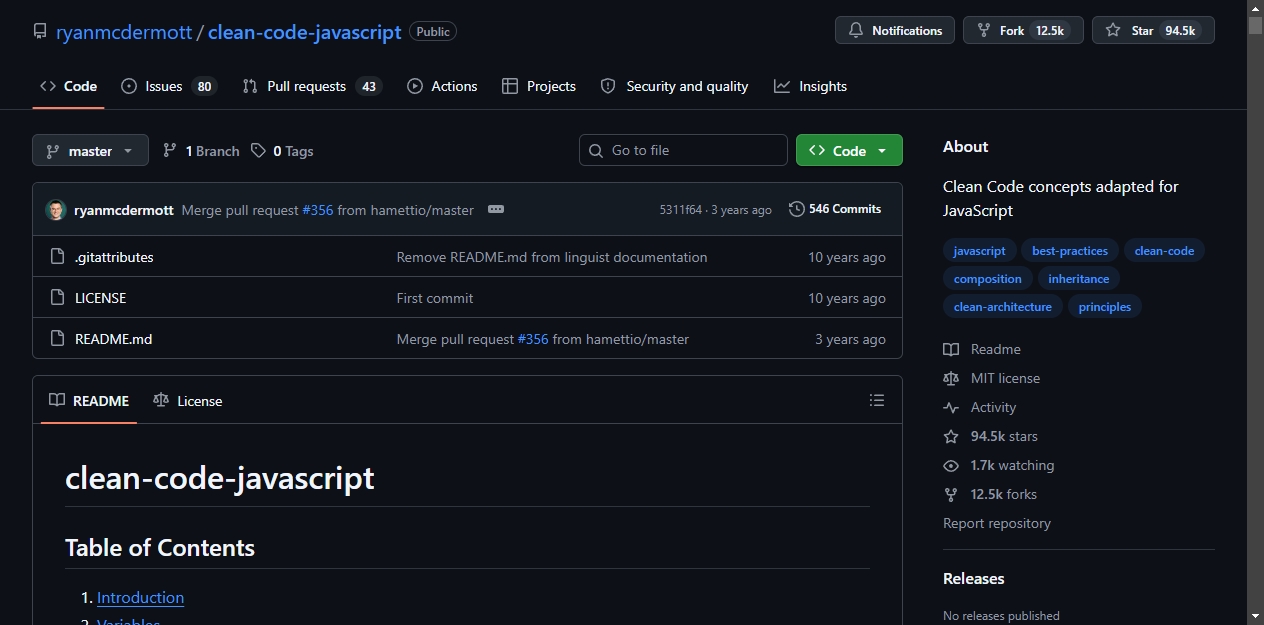Image resolution: width=1264 pixels, height=625 pixels.
Task: Open the Releases heading link
Action: tap(974, 578)
